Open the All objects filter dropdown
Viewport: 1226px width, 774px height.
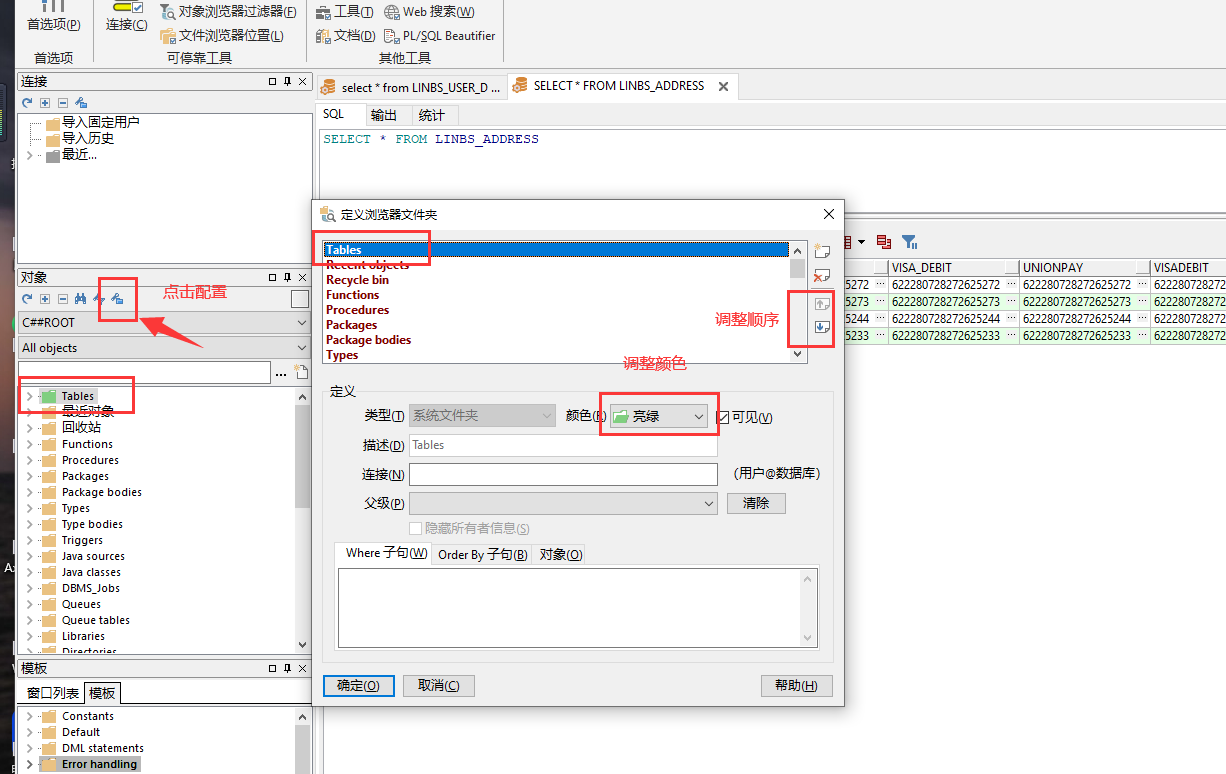click(164, 348)
